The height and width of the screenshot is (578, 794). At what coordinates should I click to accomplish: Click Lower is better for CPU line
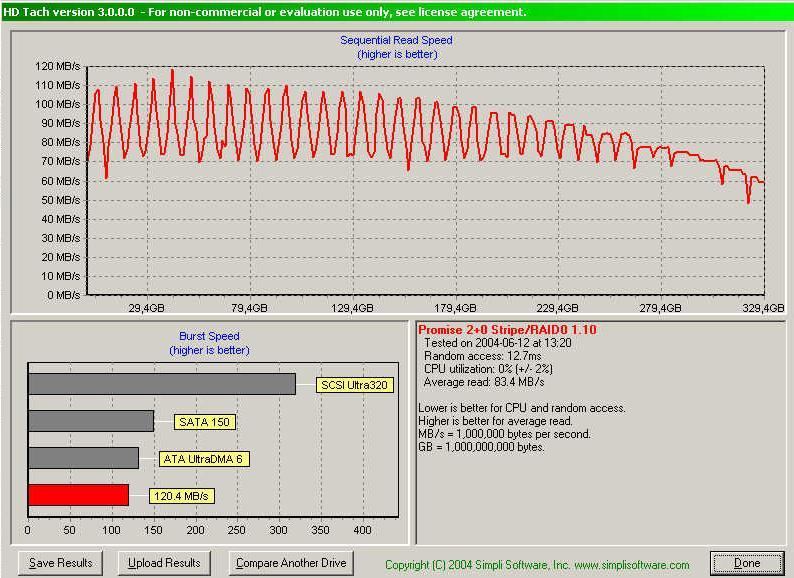[x=522, y=408]
